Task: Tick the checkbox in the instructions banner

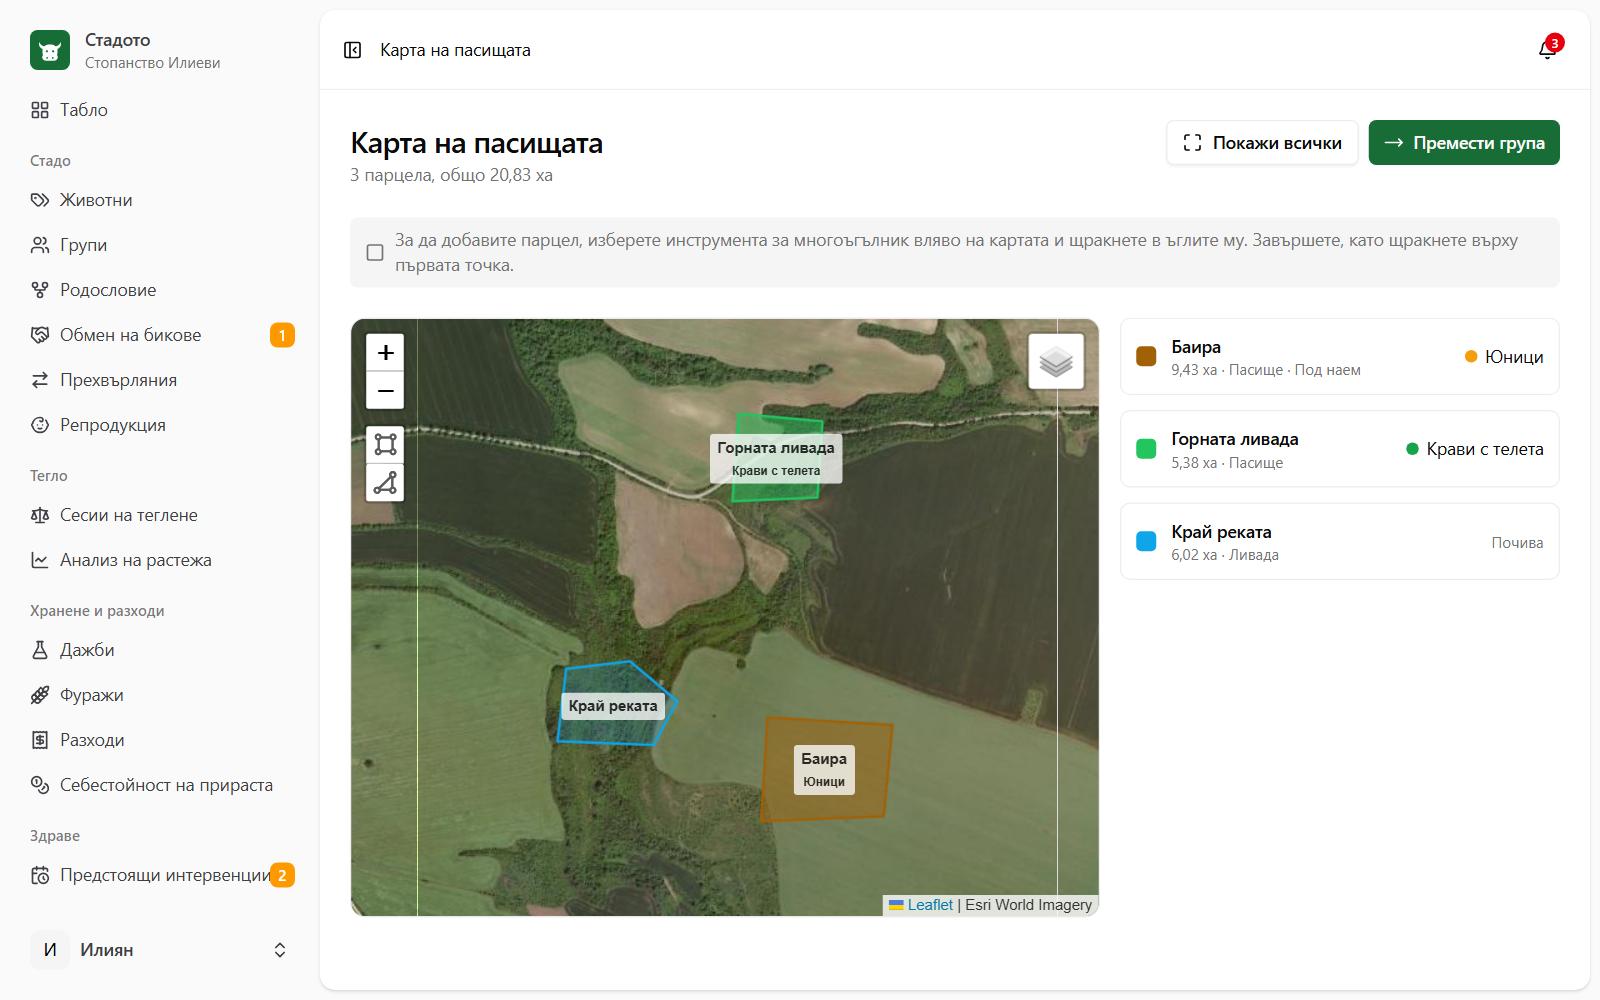Action: coord(375,252)
